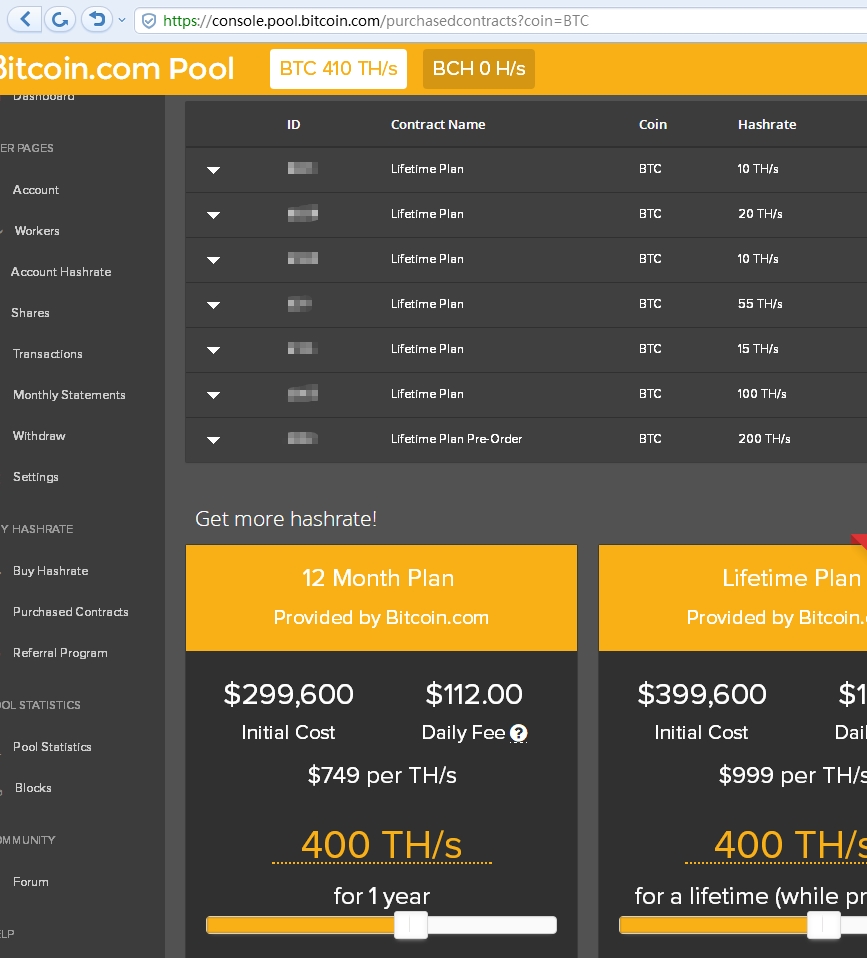Expand the Lifetime Plan Pre-Order row
The width and height of the screenshot is (867, 958).
coord(213,440)
